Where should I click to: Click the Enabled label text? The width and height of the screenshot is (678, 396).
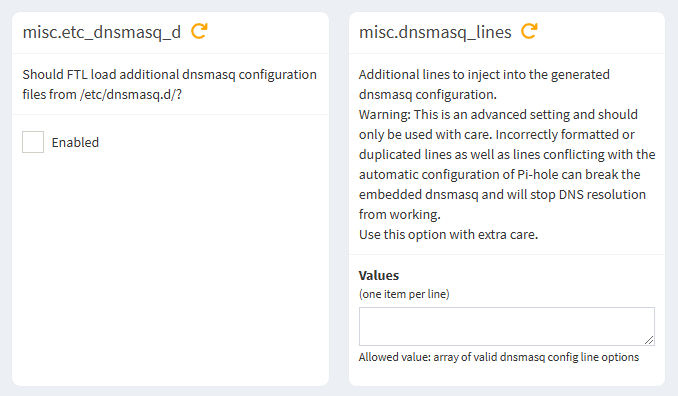[75, 142]
